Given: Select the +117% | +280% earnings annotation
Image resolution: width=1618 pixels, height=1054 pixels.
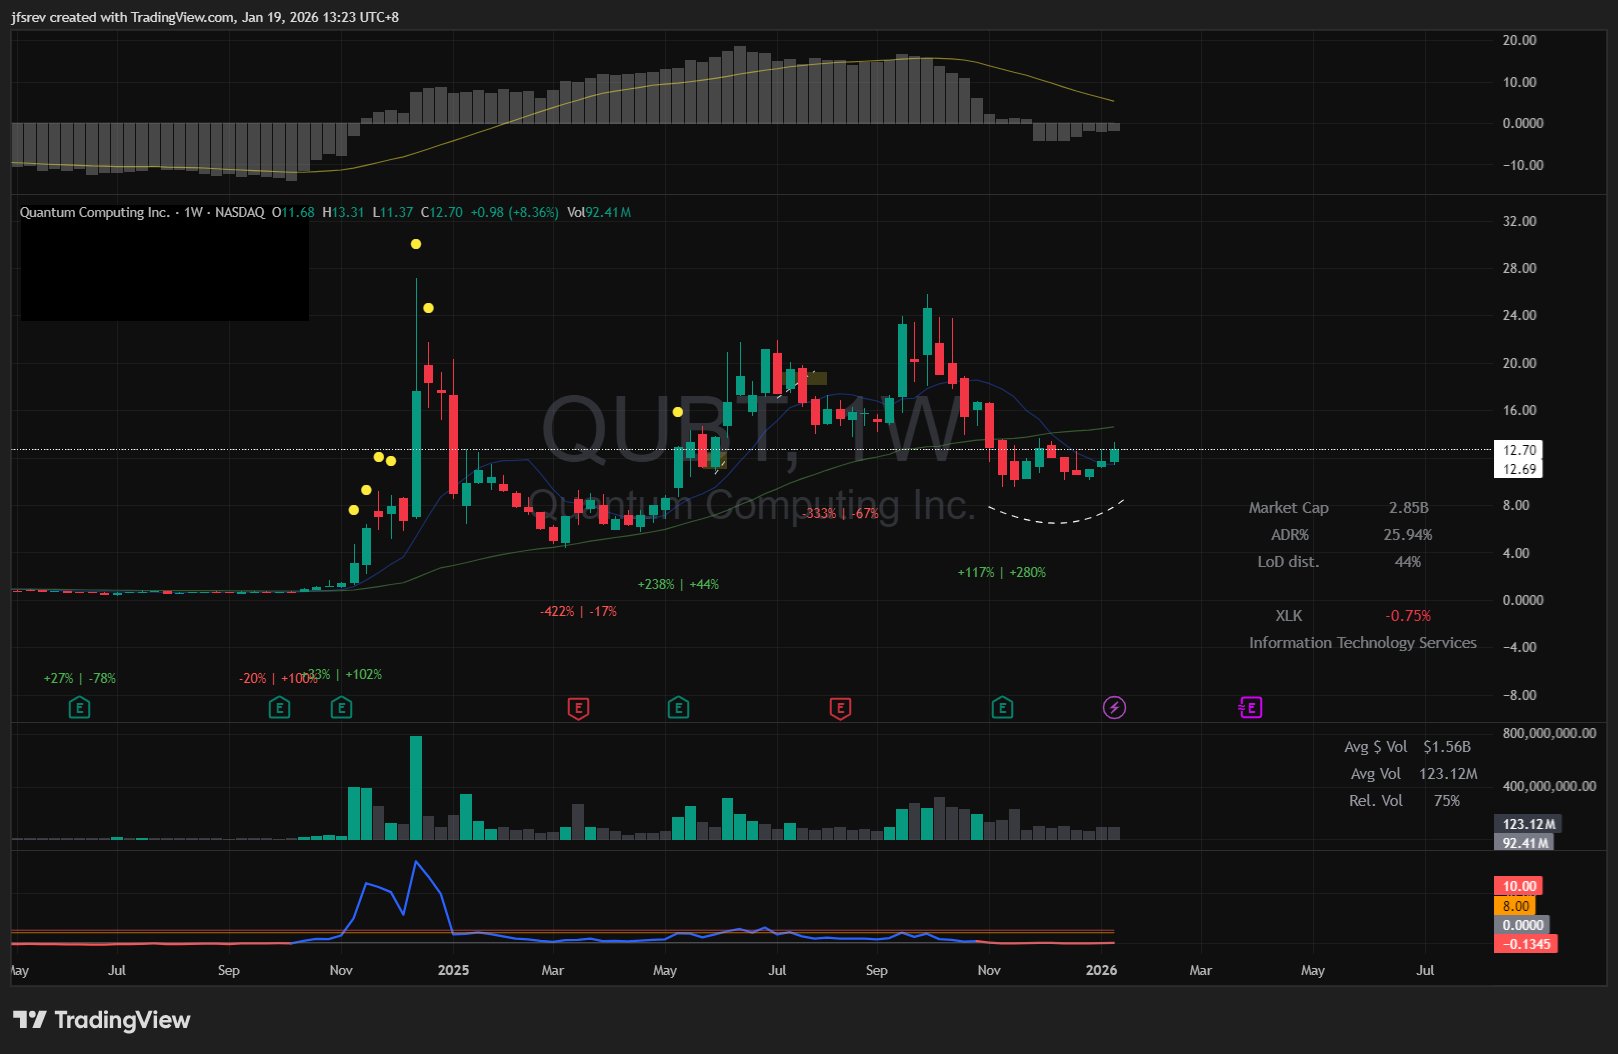Looking at the screenshot, I should (1002, 572).
